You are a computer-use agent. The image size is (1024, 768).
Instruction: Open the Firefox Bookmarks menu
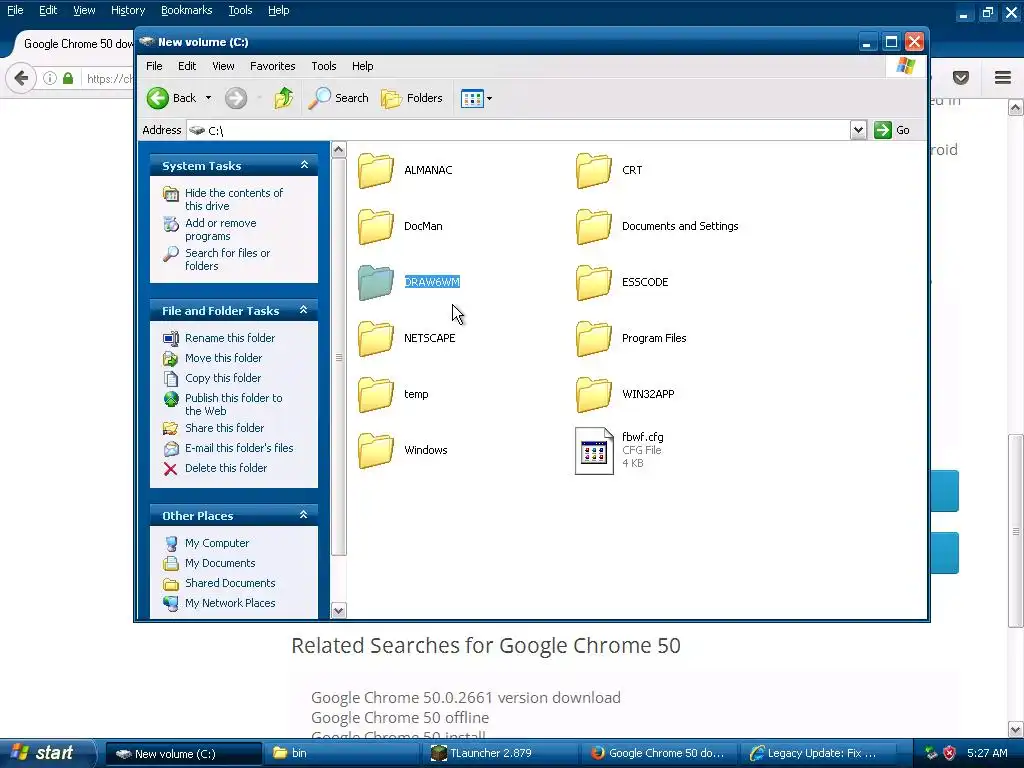tap(186, 10)
